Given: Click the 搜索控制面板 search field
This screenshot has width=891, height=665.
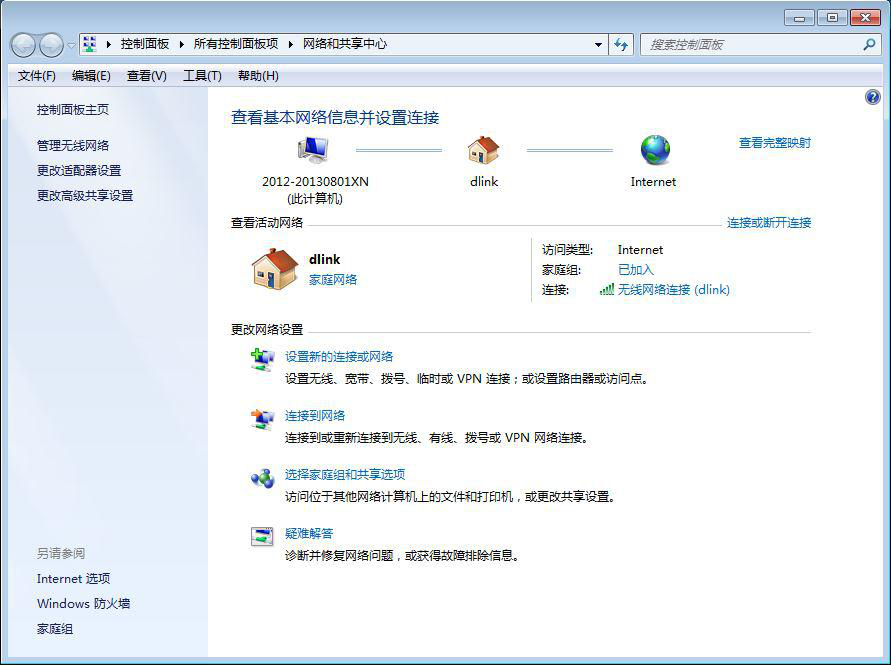Looking at the screenshot, I should coord(750,45).
